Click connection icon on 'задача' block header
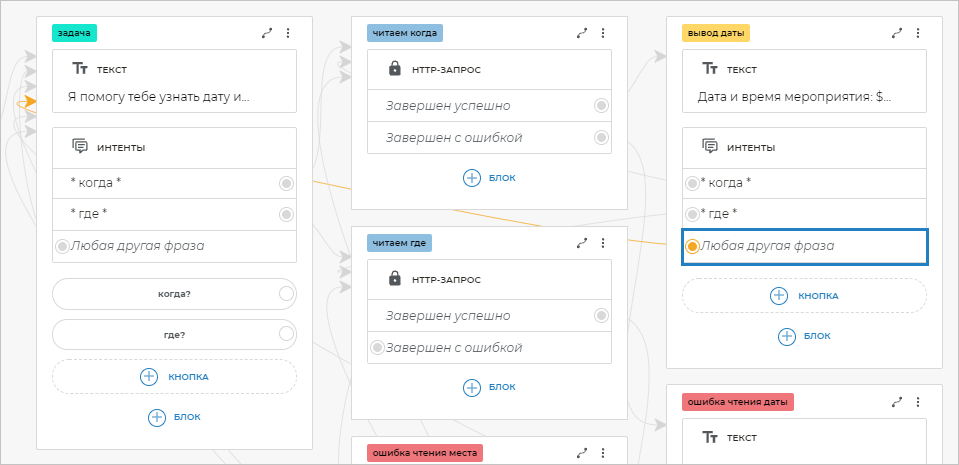Screen dimensions: 959x465 (267, 33)
